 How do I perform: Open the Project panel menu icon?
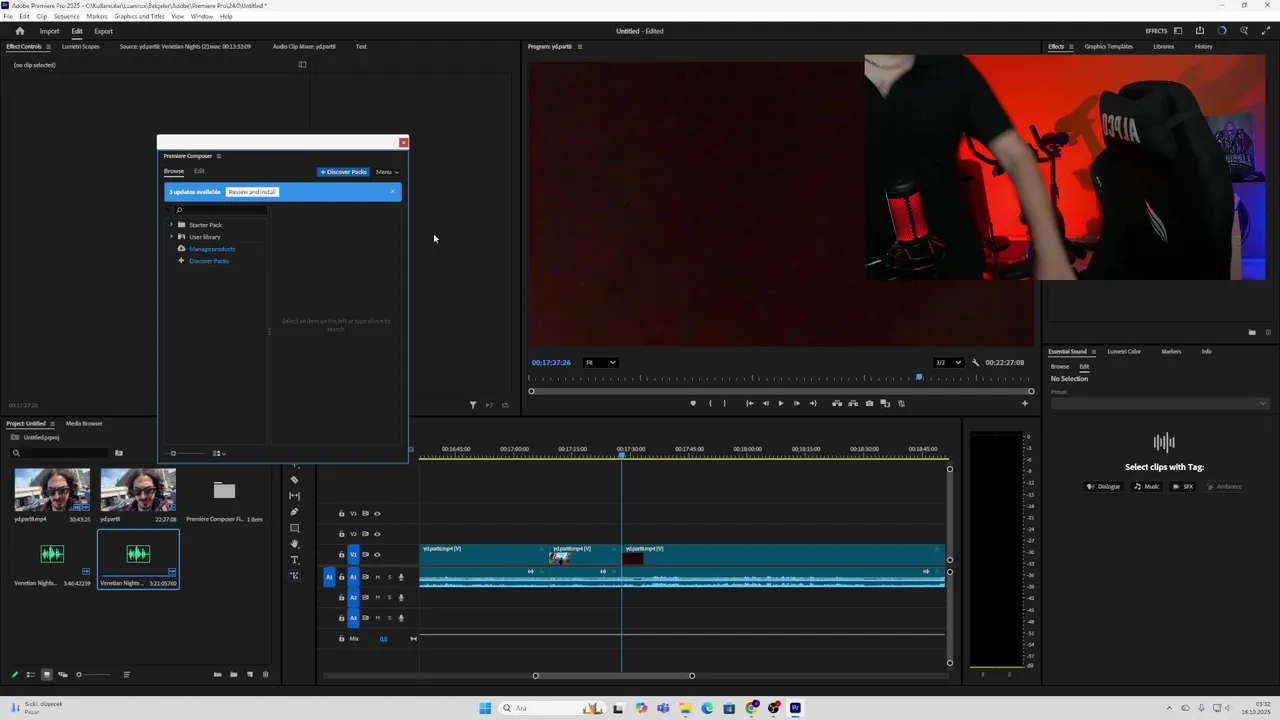point(52,424)
